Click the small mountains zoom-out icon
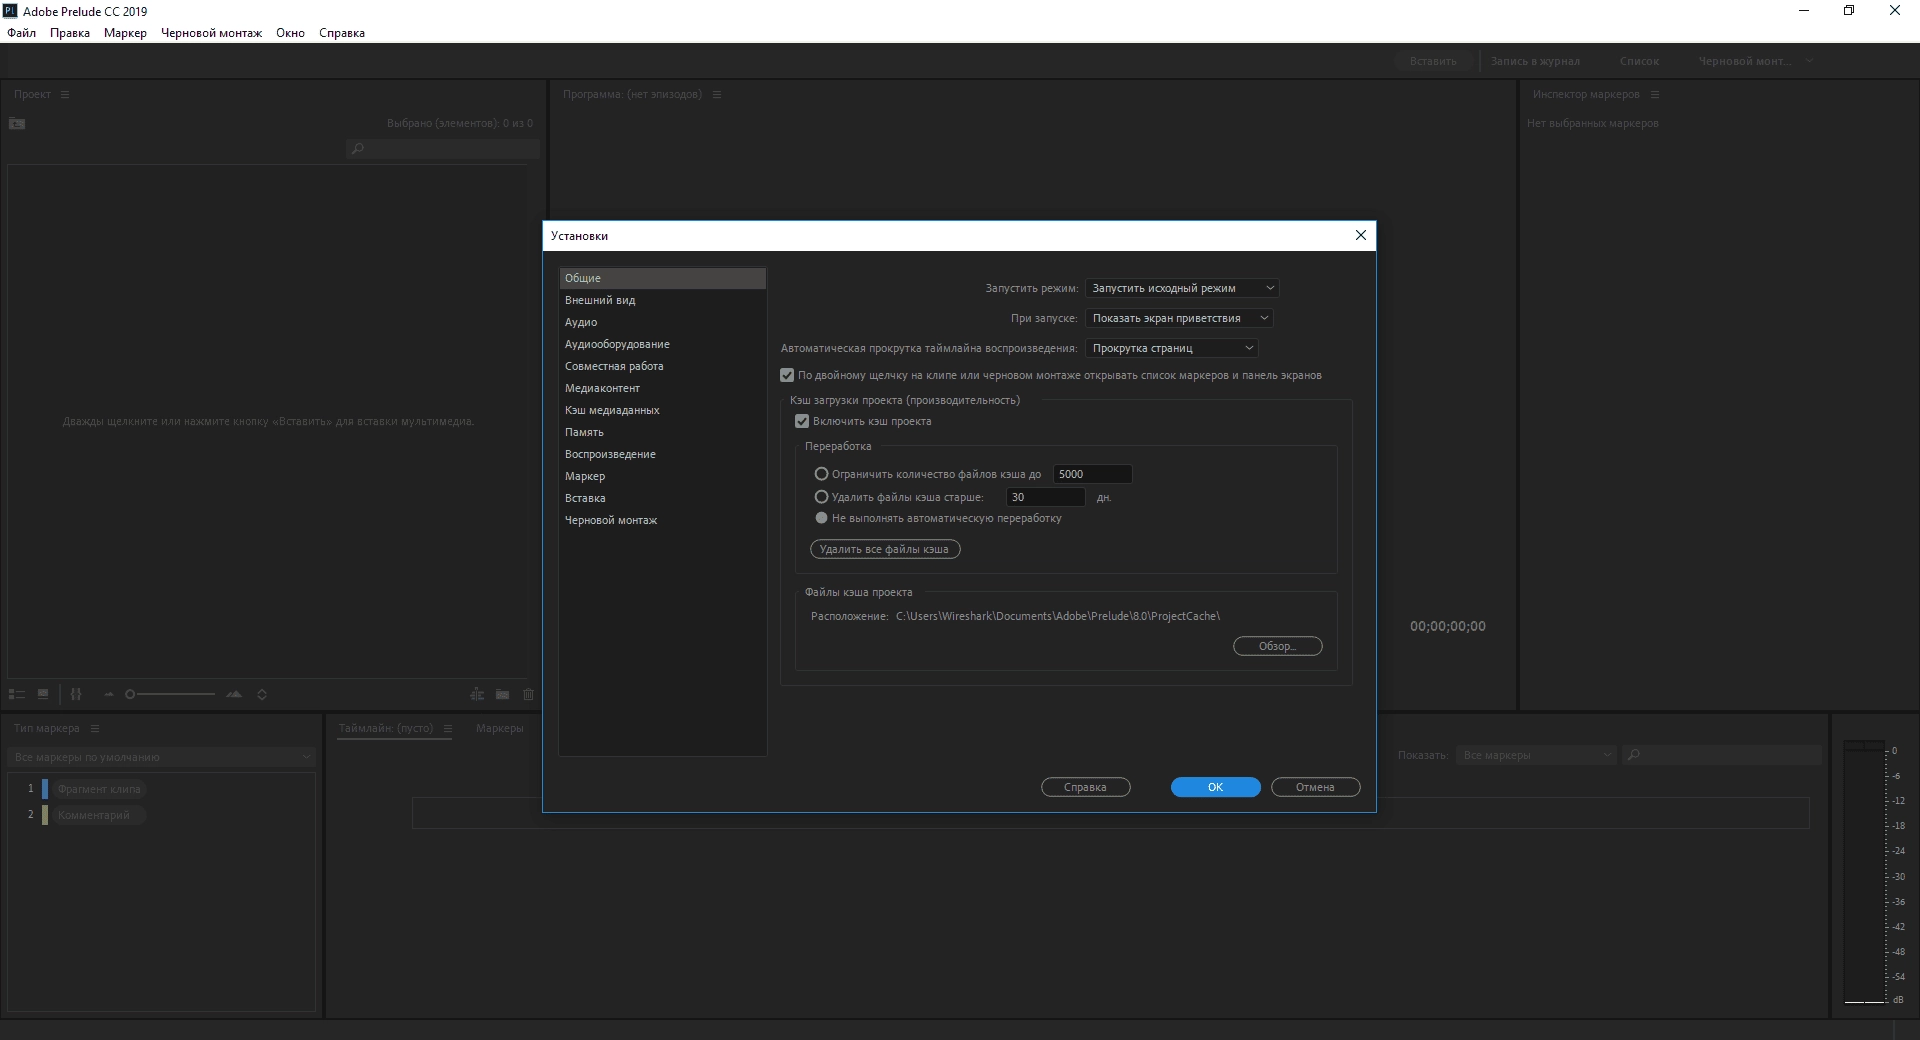The image size is (1920, 1040). click(109, 694)
